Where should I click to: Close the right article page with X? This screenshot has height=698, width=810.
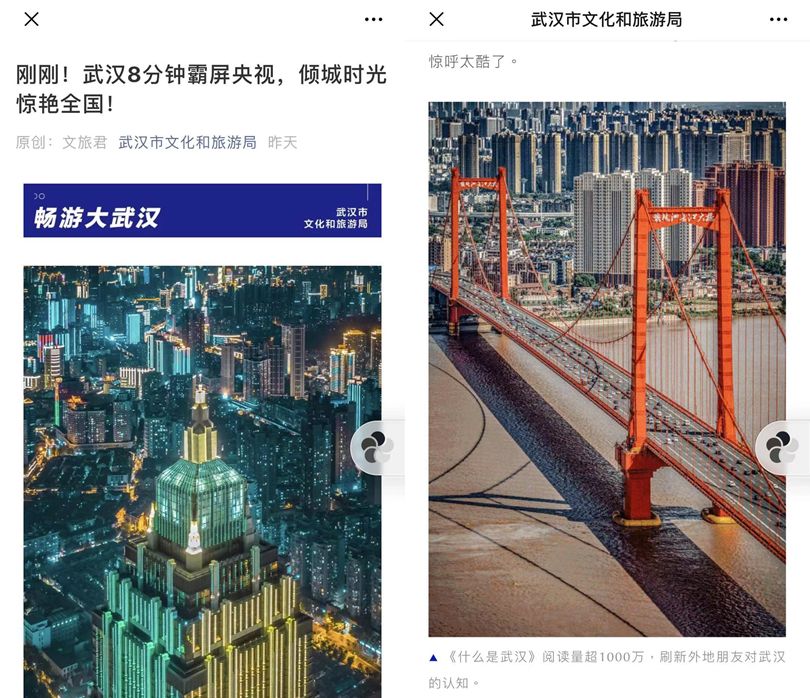[437, 20]
